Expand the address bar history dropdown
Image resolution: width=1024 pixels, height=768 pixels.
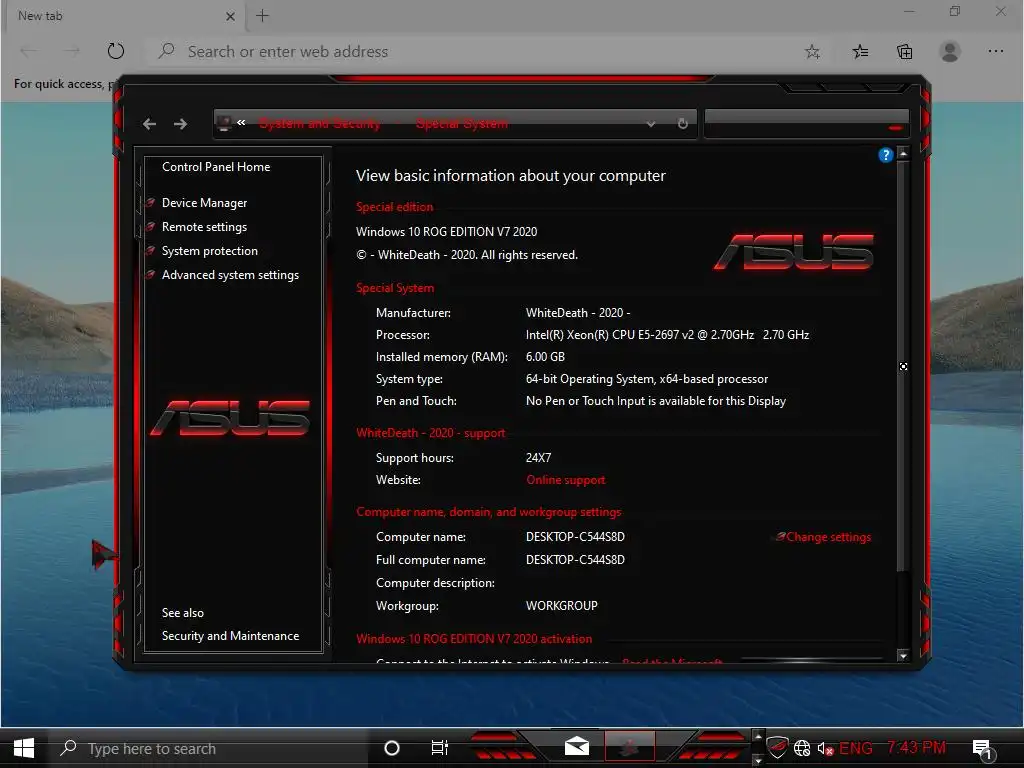point(650,124)
